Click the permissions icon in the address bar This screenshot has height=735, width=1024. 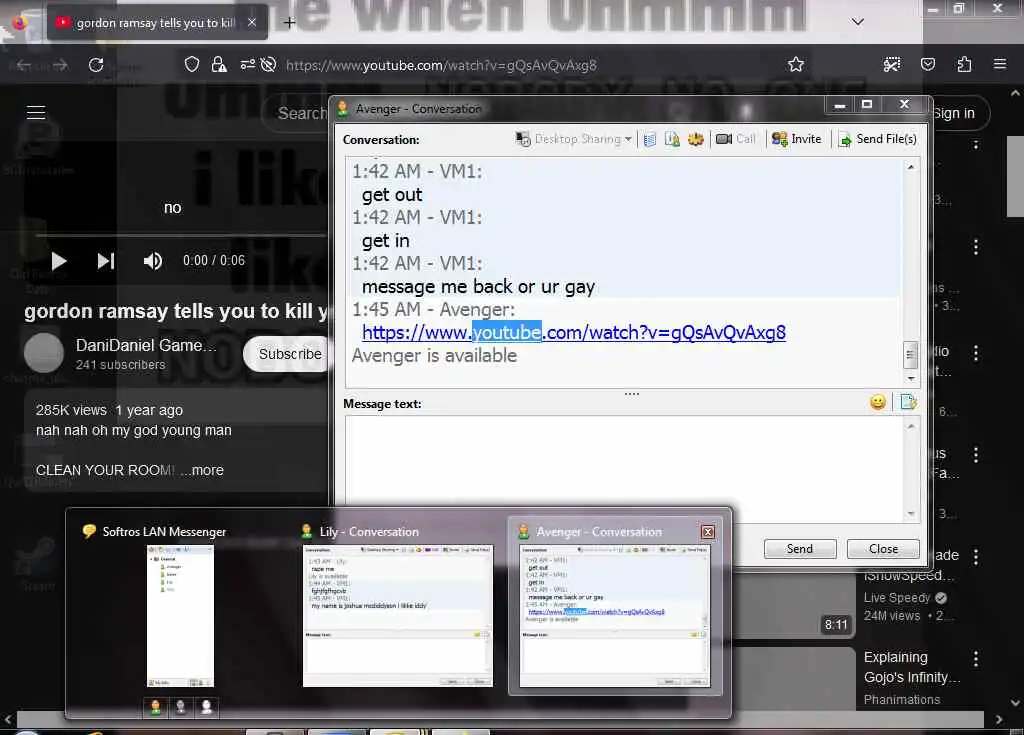pyautogui.click(x=247, y=65)
